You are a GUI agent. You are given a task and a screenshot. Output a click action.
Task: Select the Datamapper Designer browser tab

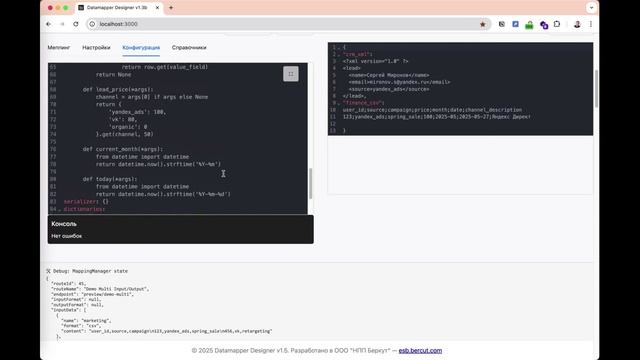point(118,8)
